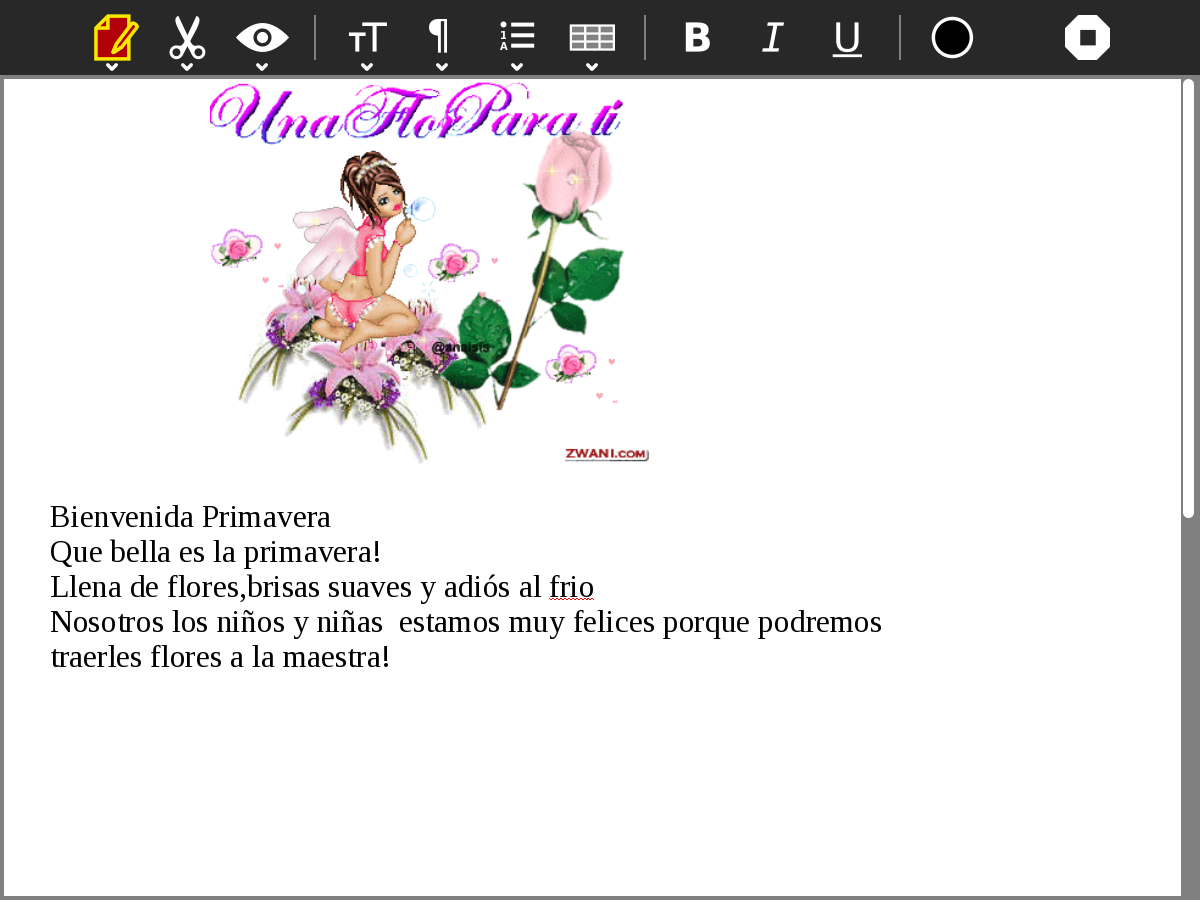Open the Activity notebook-and-pencil toolbar icon
This screenshot has height=900, width=1200.
115,38
